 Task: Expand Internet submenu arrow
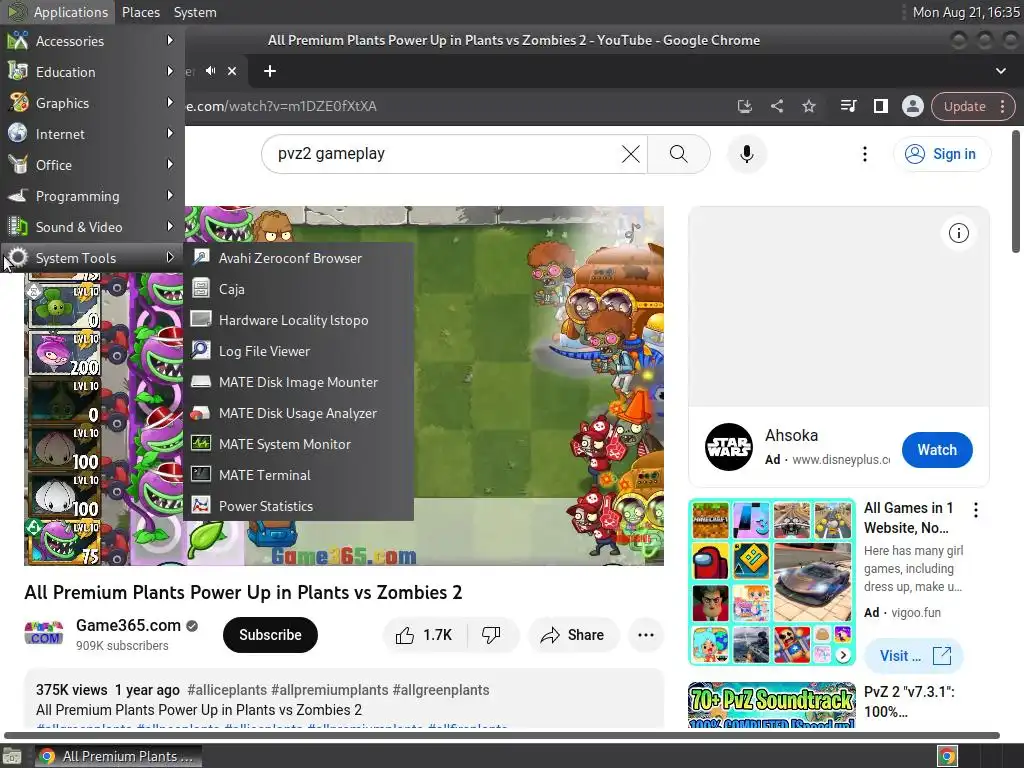click(170, 133)
